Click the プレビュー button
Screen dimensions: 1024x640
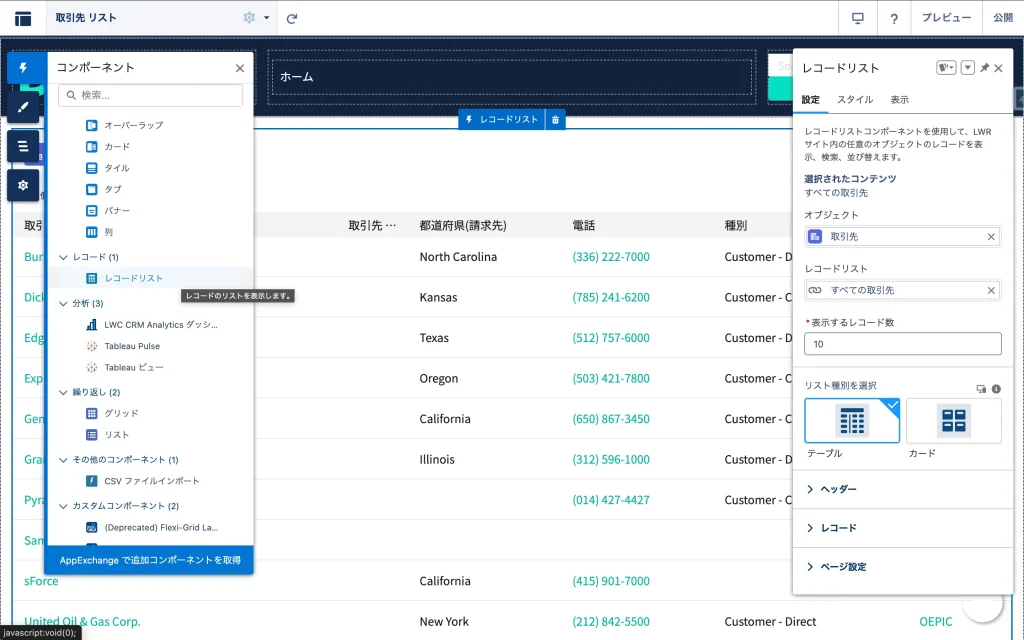946,18
